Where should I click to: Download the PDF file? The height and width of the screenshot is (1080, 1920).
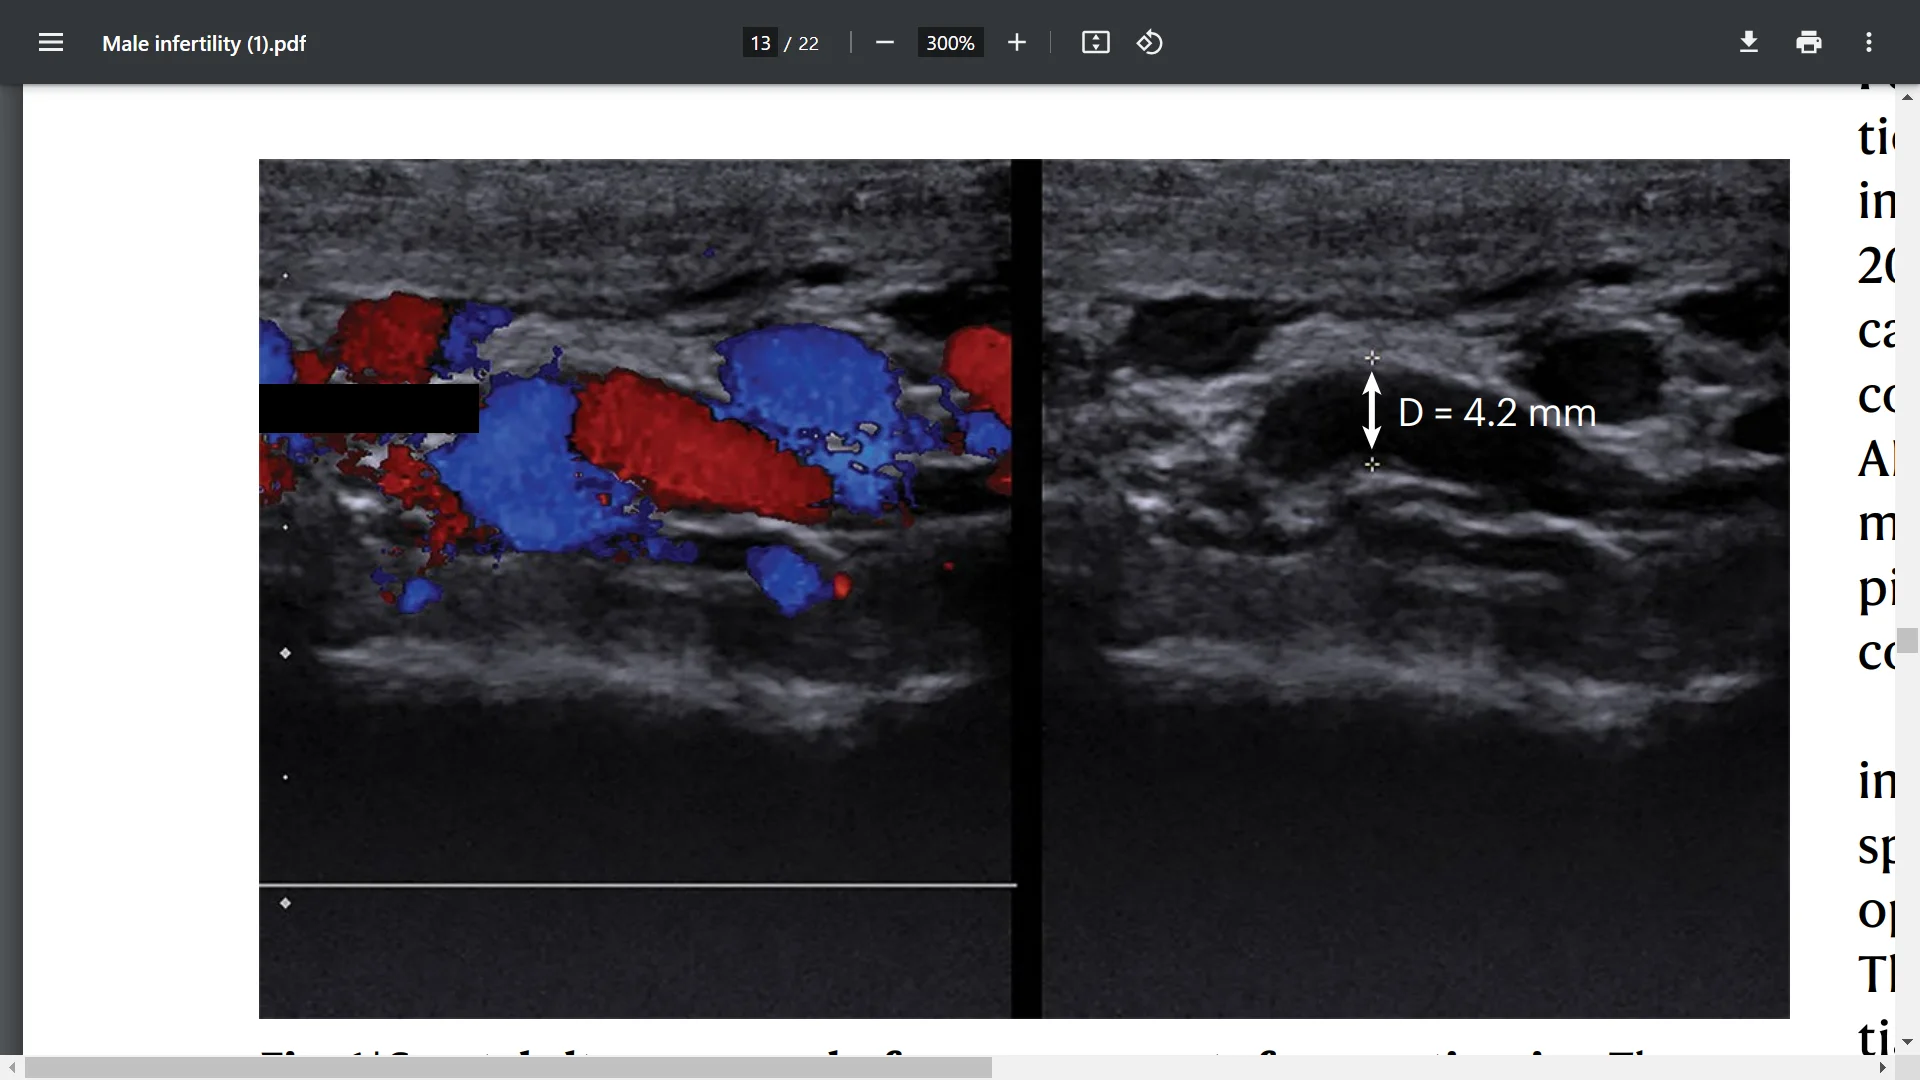[1749, 43]
